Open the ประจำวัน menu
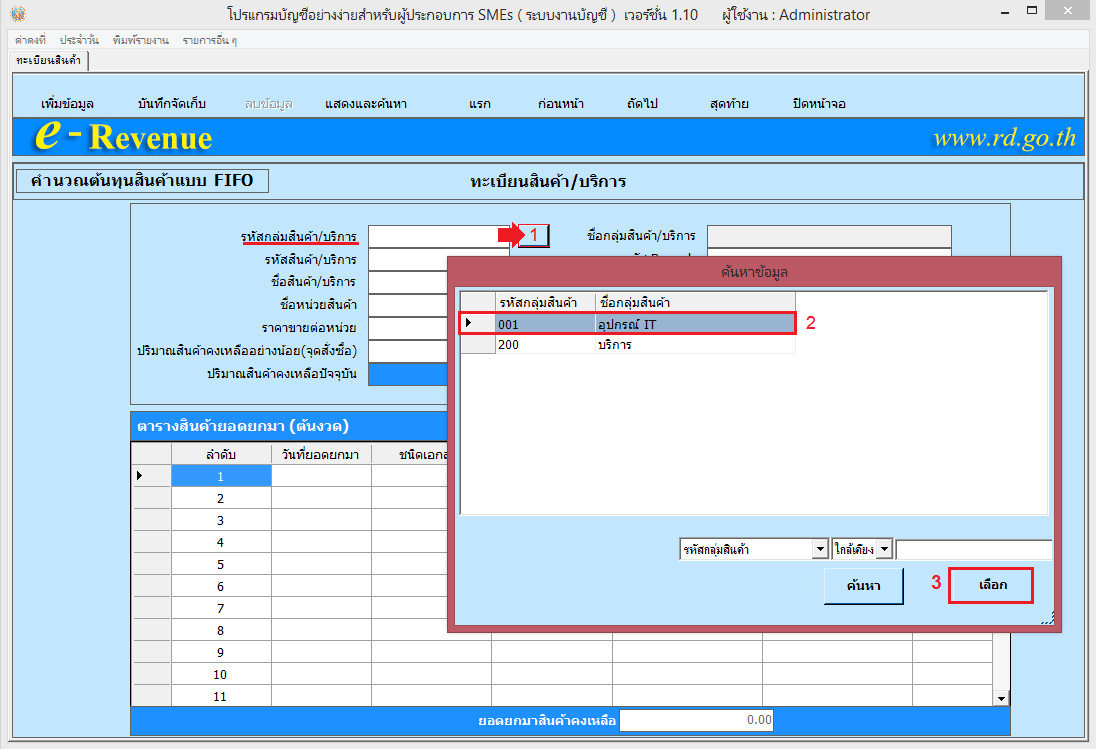The width and height of the screenshot is (1096, 749). pos(79,41)
